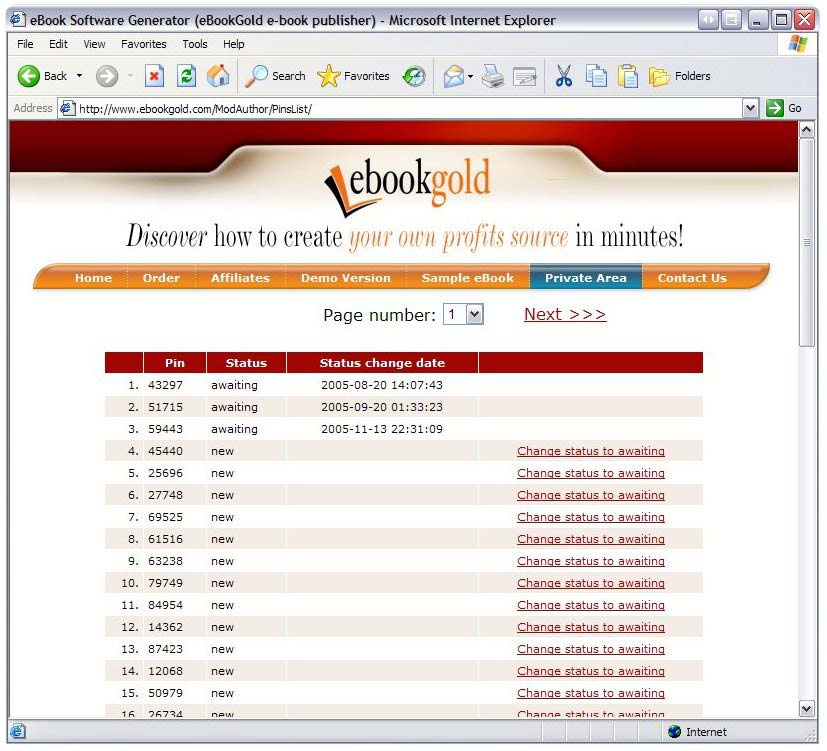Change status to awaiting for pin 50979
Image resolution: width=827 pixels, height=751 pixels.
[591, 693]
